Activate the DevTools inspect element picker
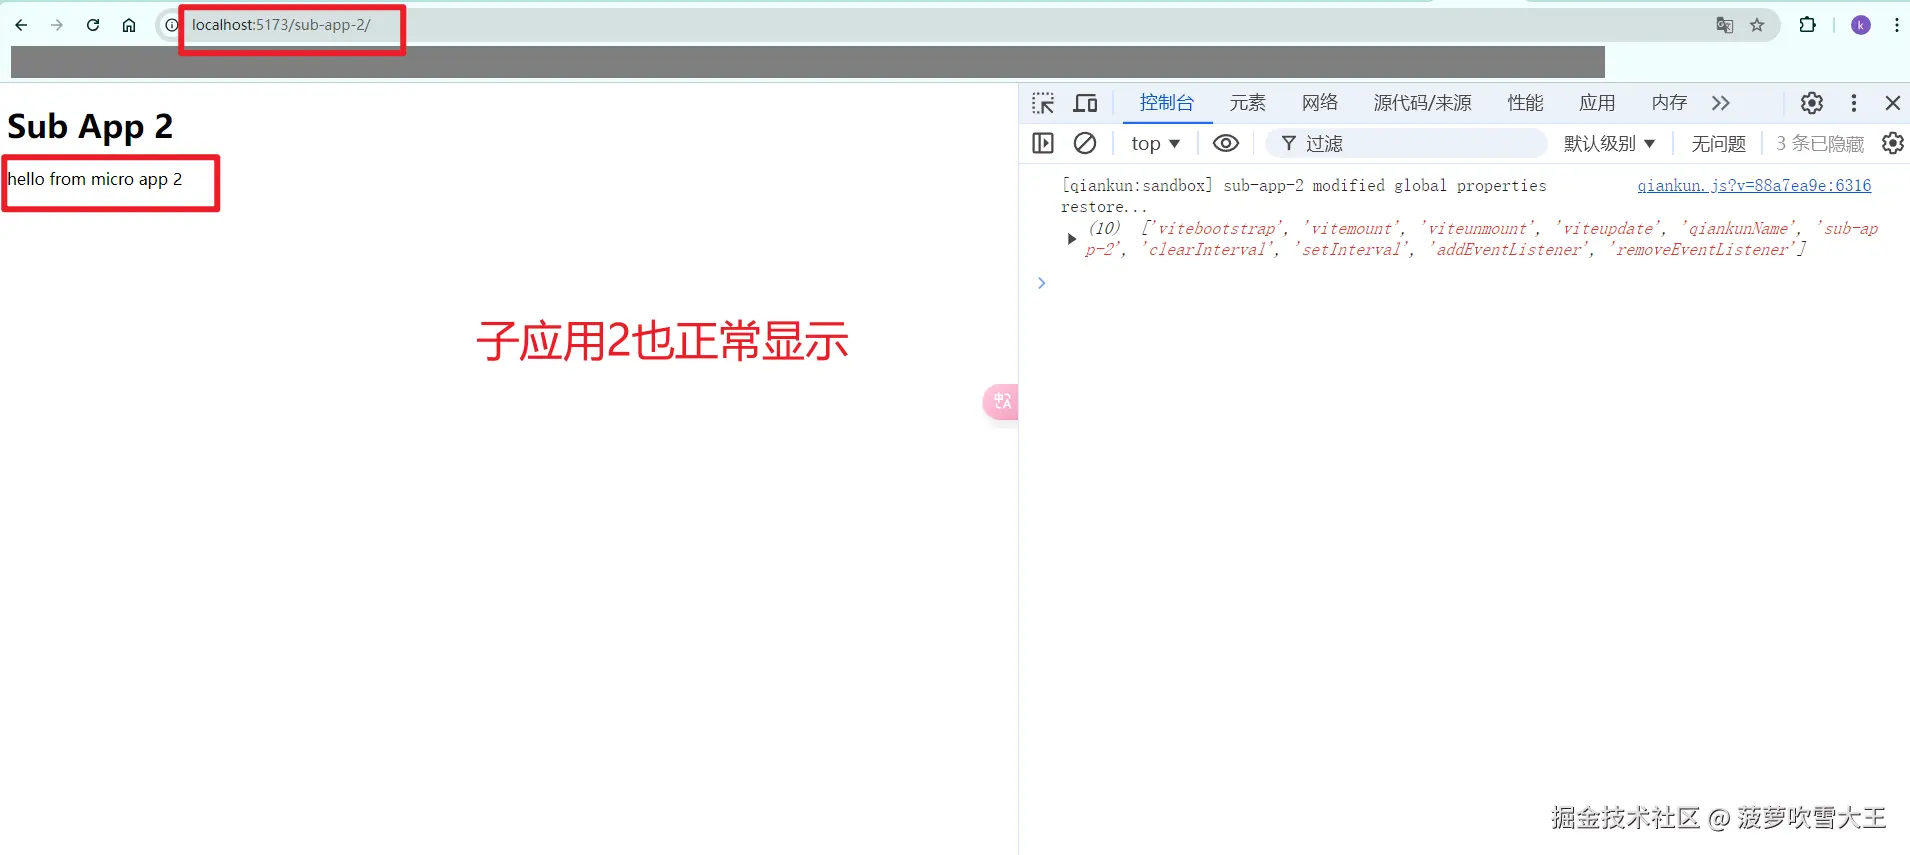Screen dimensions: 1910x855 (x=1043, y=103)
